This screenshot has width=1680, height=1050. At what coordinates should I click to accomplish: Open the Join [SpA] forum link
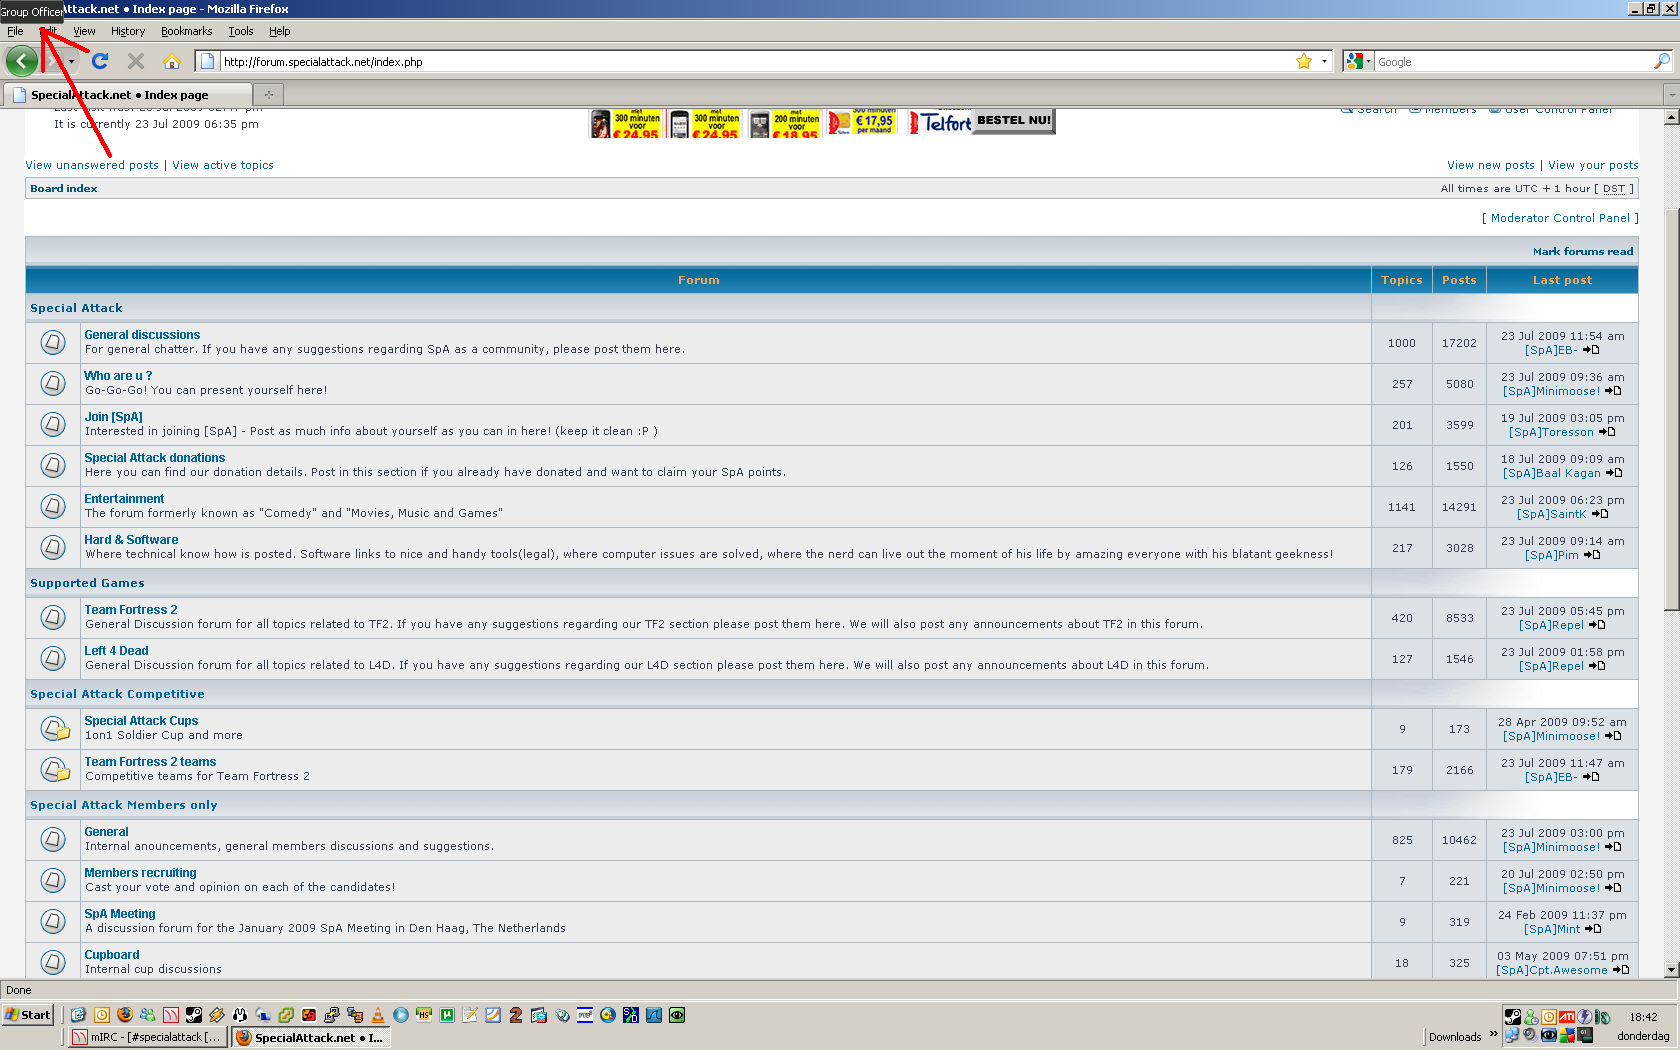tap(114, 417)
